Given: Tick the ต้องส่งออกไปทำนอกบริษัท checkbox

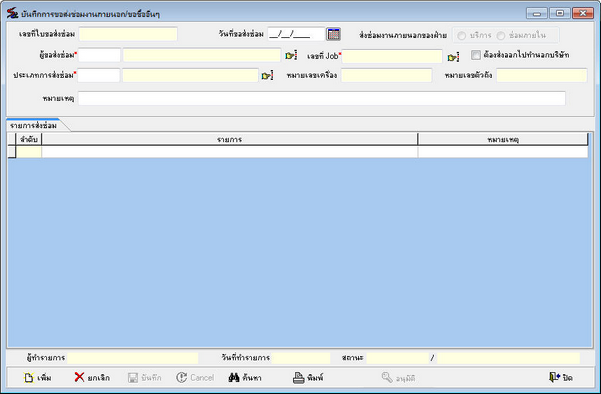Looking at the screenshot, I should coord(476,55).
